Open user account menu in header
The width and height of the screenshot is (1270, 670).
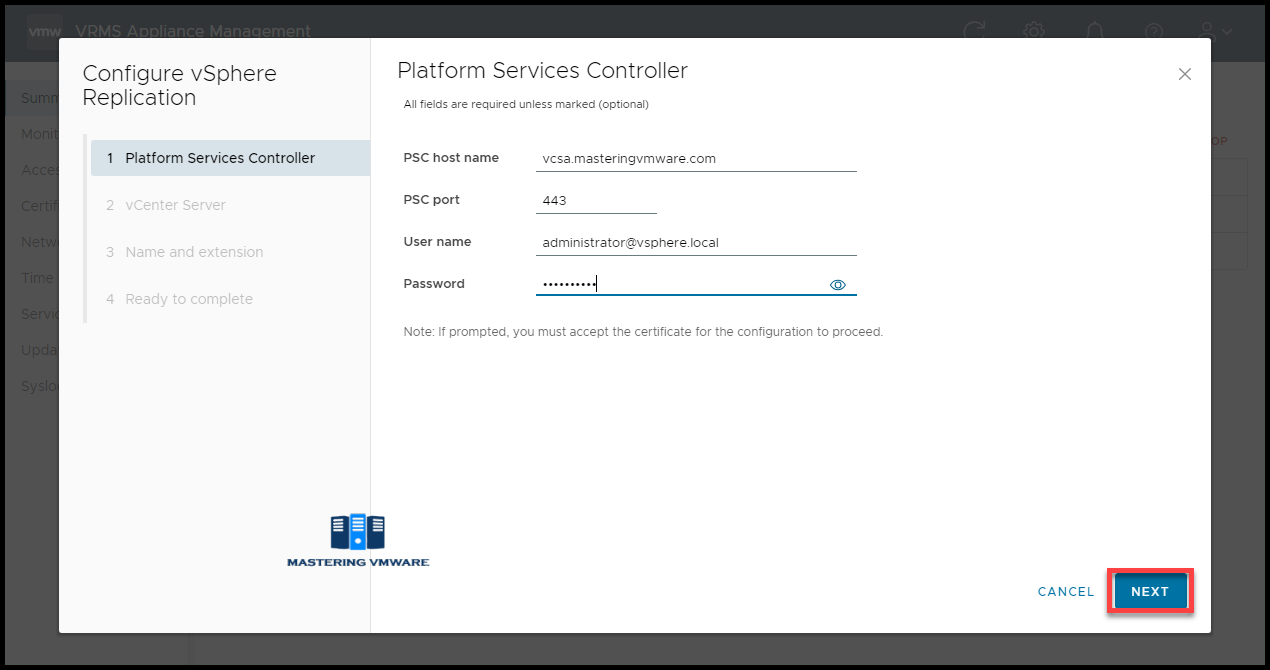(x=1216, y=31)
